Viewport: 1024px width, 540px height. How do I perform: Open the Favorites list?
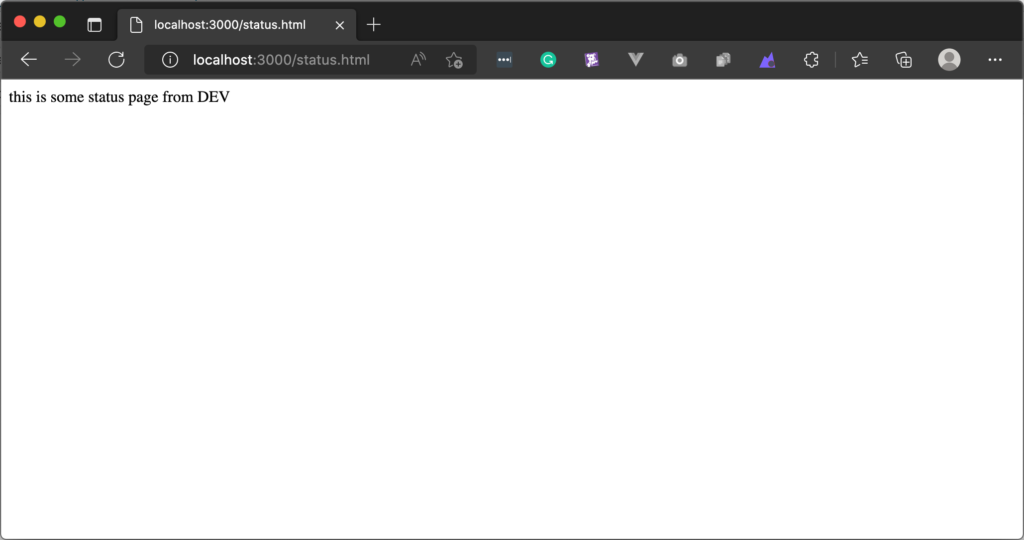click(859, 60)
